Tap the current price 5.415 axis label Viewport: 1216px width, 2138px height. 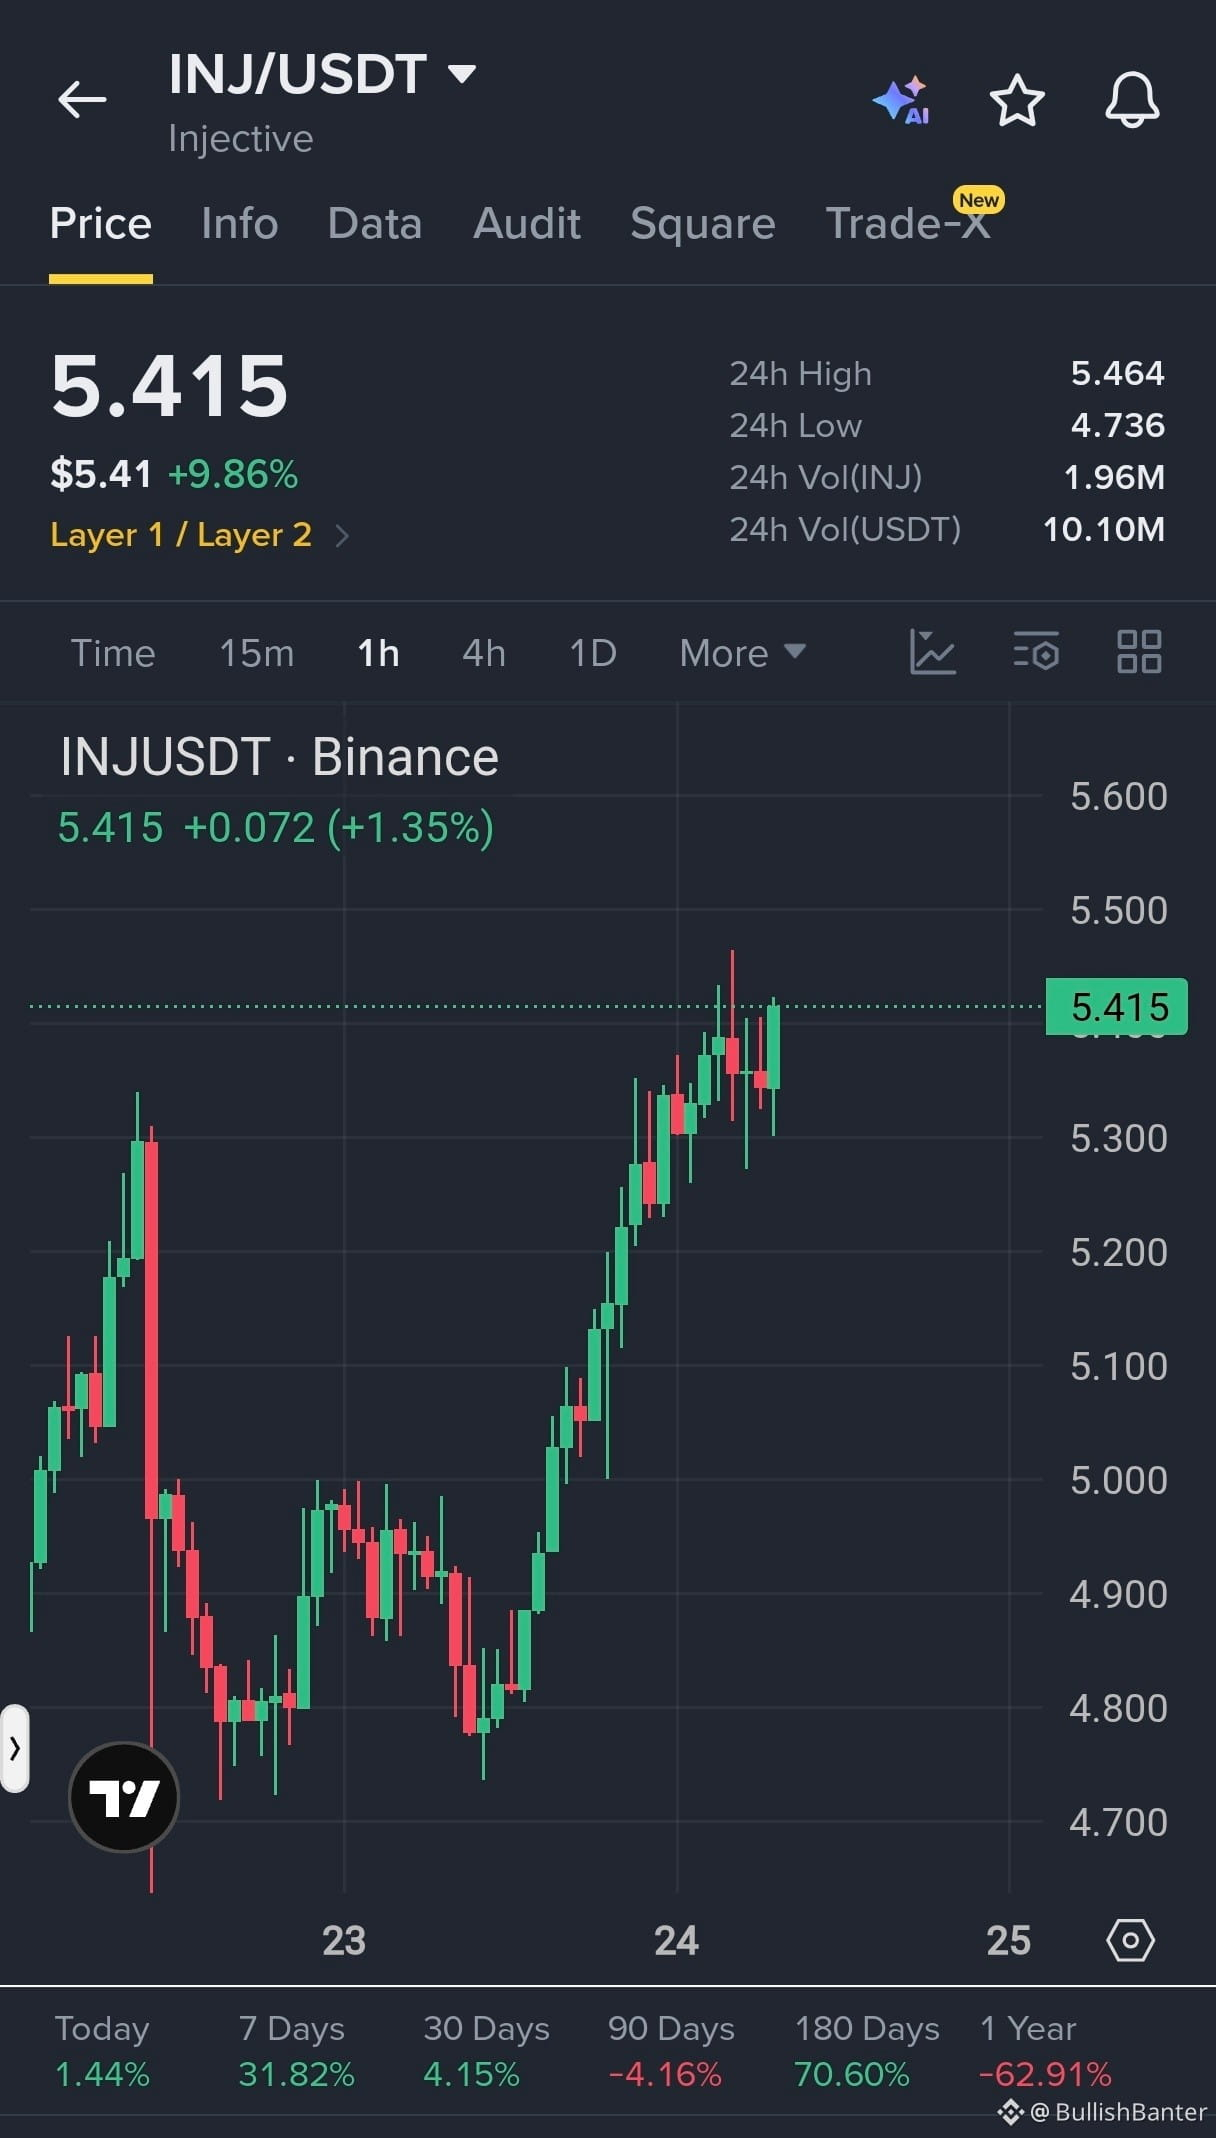click(1117, 1007)
